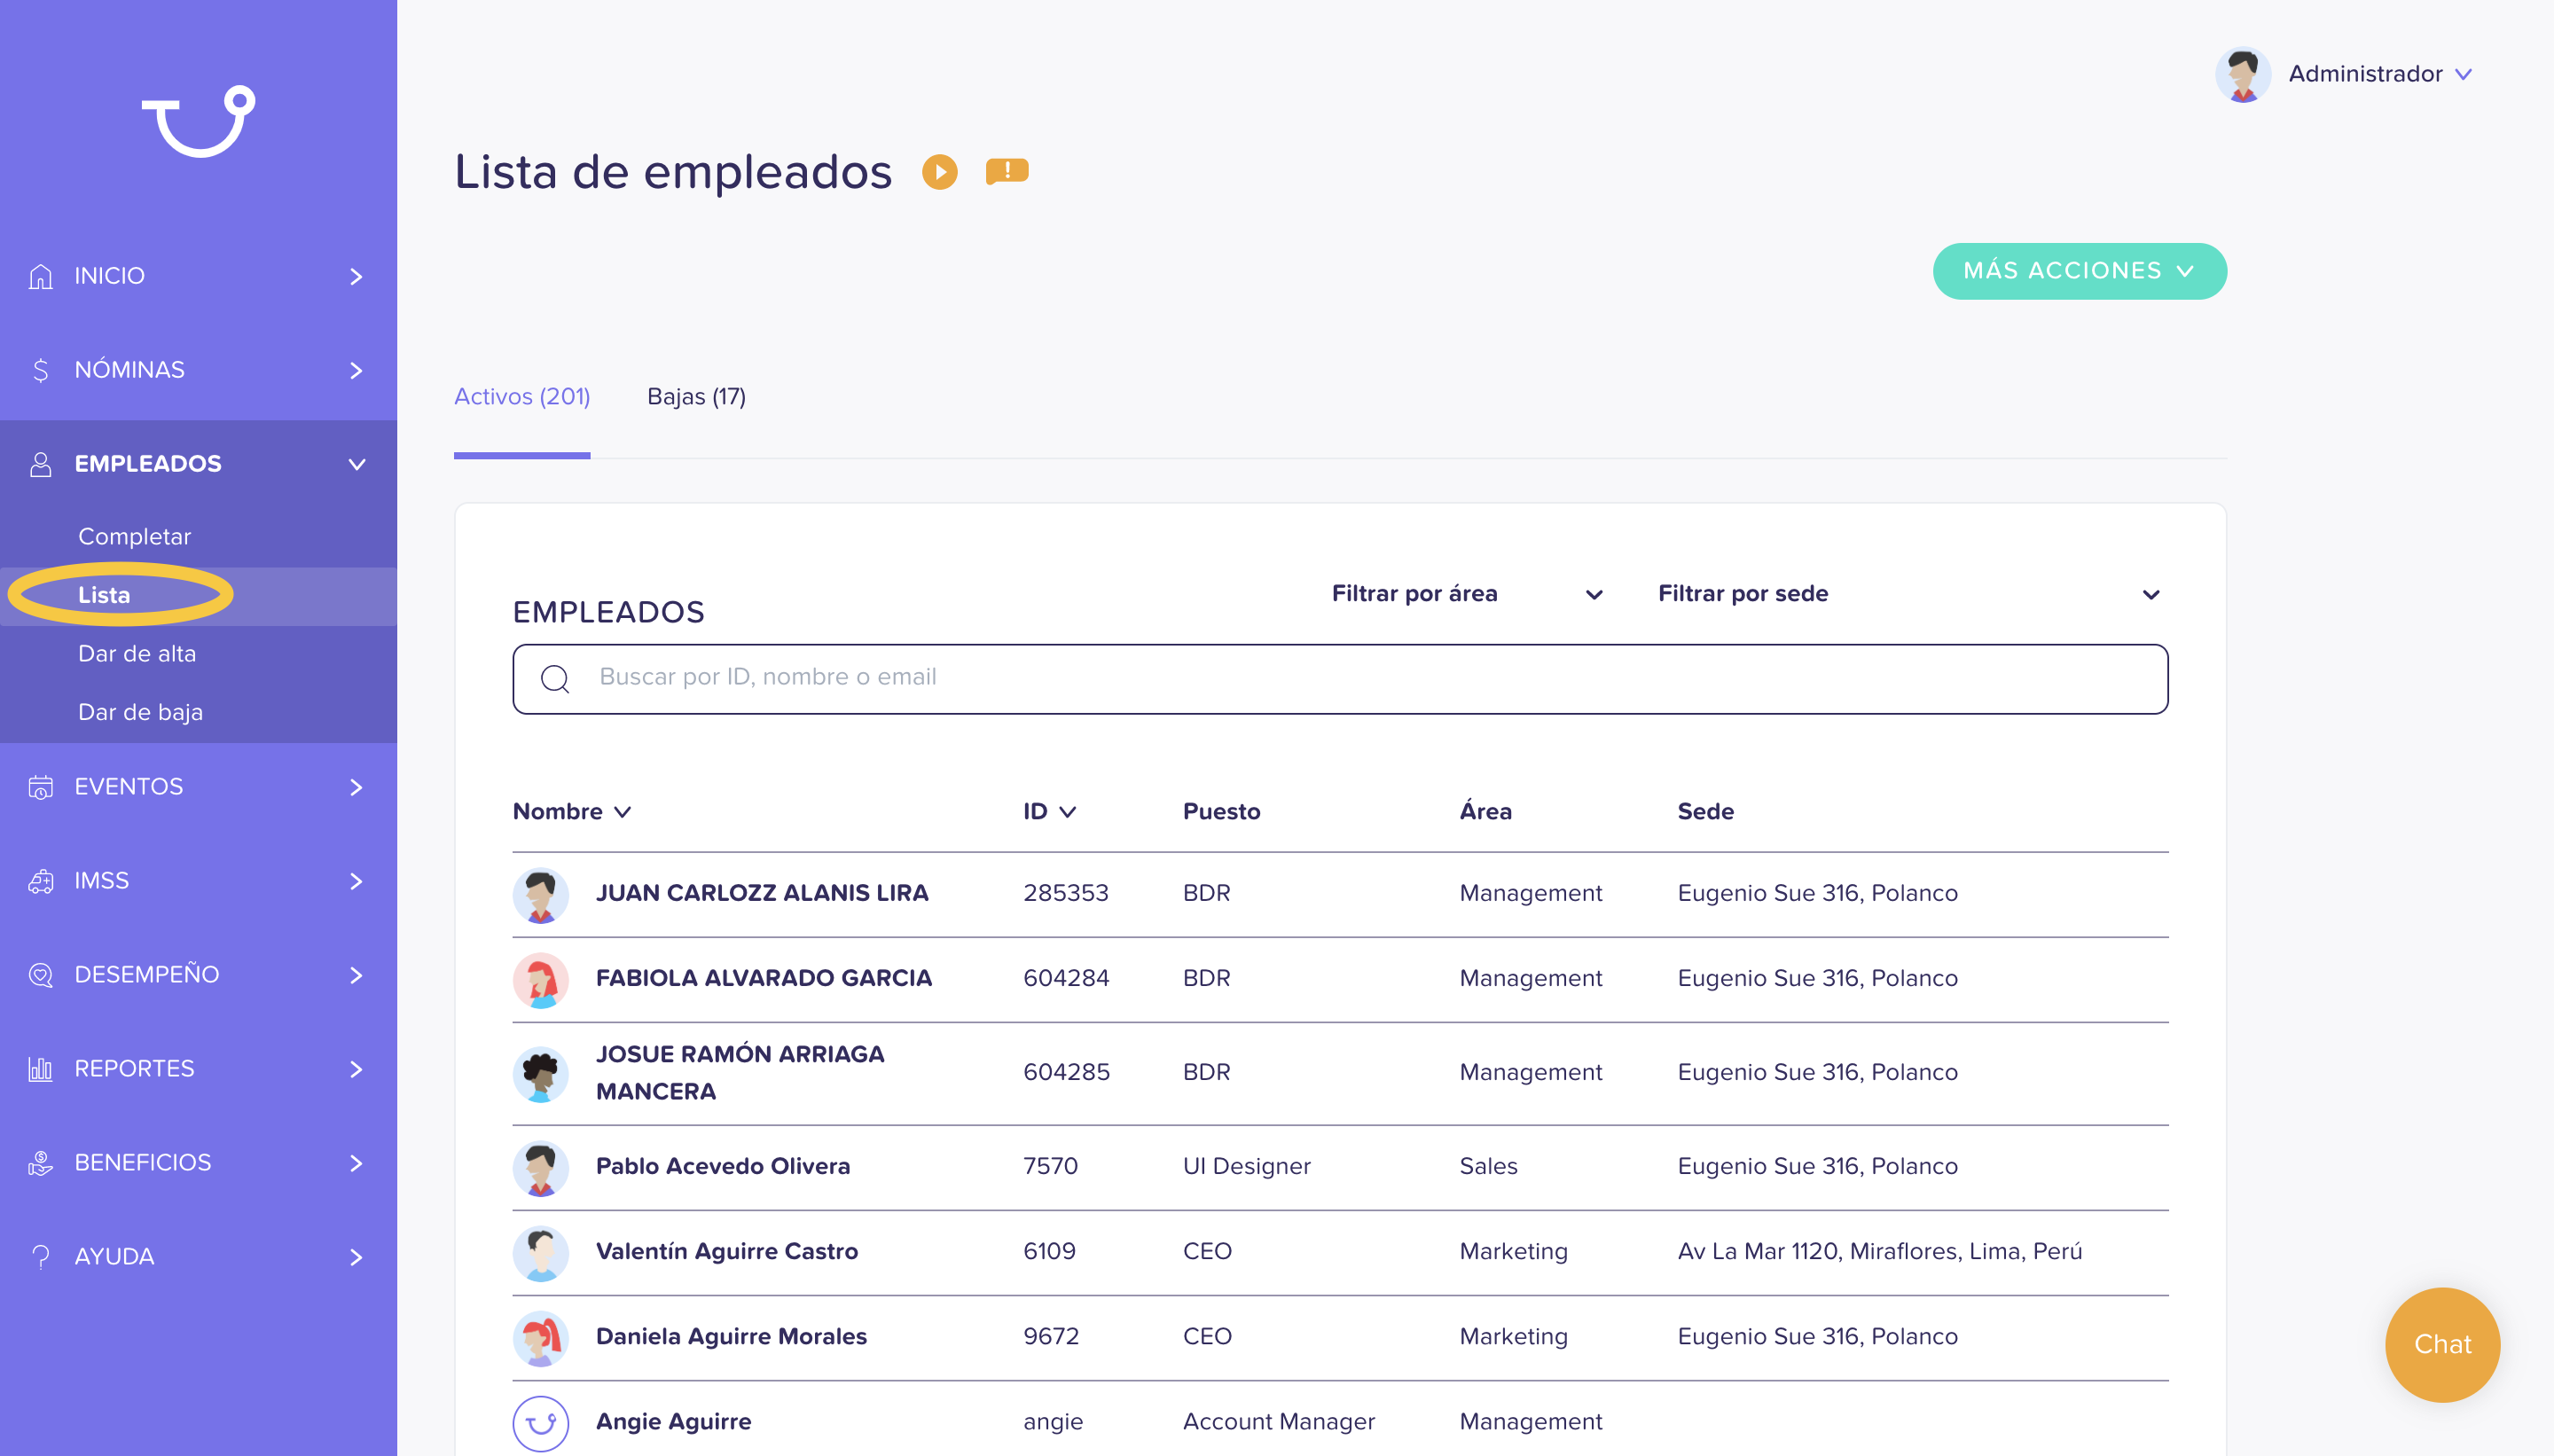Click the UI Designer puesto cell

coord(1246,1166)
